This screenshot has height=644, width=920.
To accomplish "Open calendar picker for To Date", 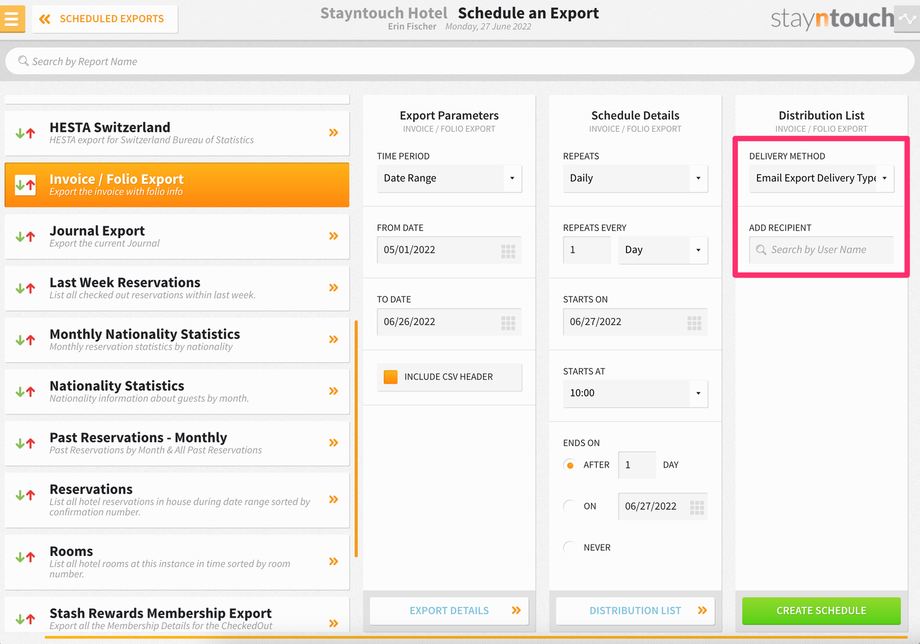I will coord(508,323).
